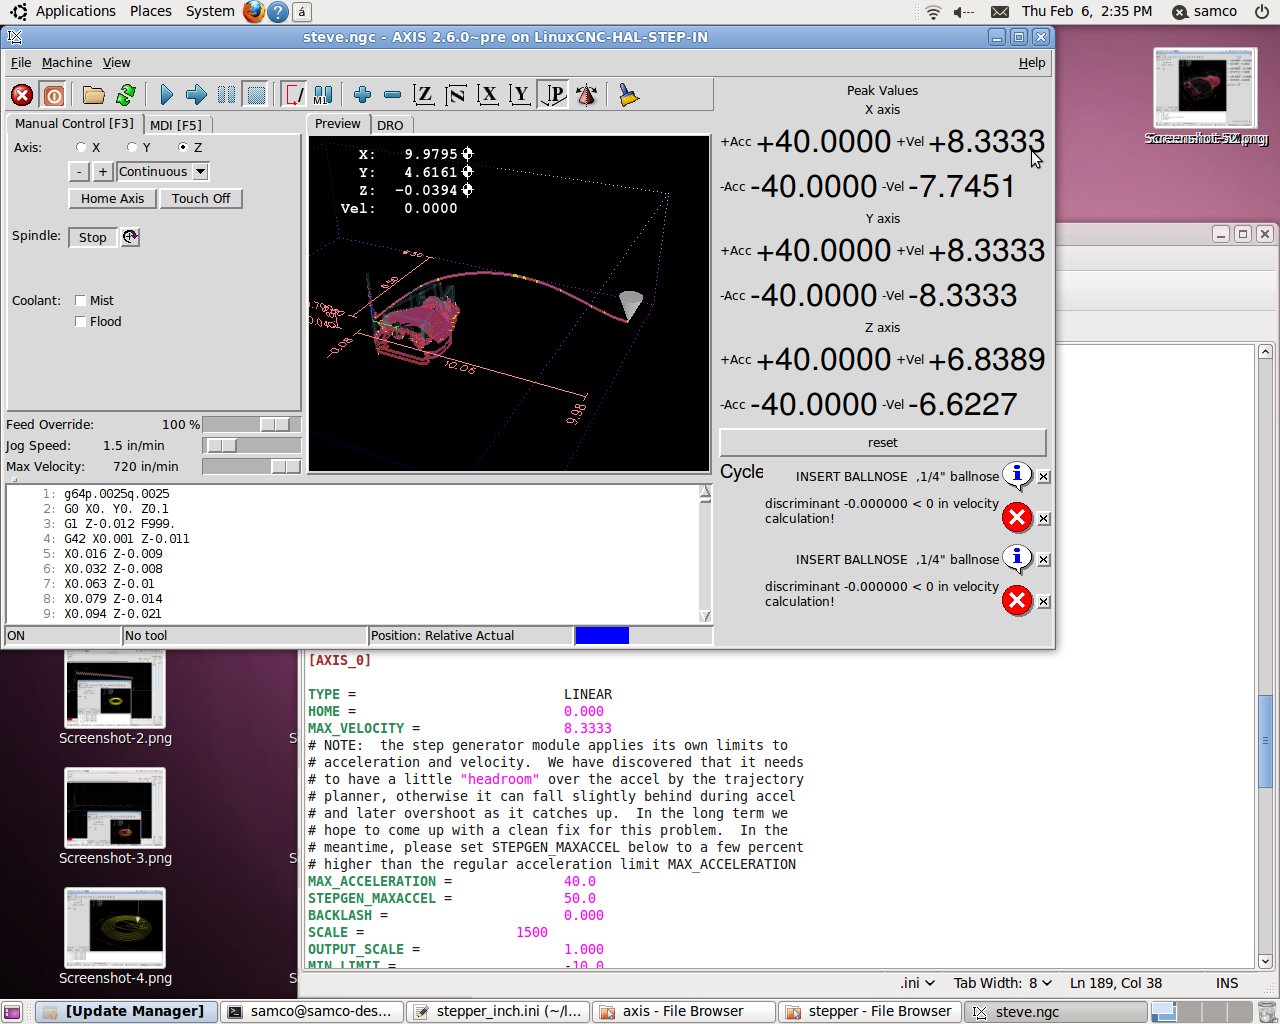Select the Manual Control [F3] tab

[x=74, y=123]
